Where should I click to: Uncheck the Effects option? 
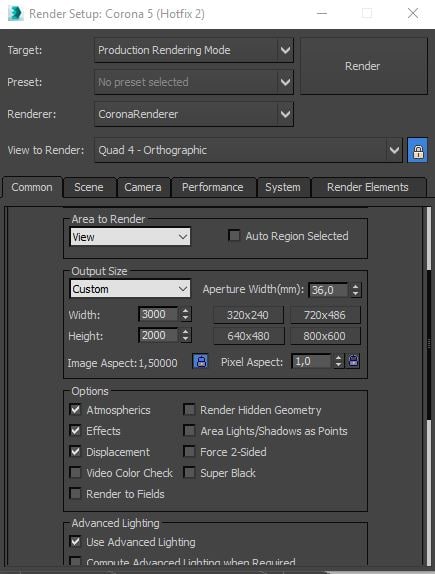click(75, 430)
